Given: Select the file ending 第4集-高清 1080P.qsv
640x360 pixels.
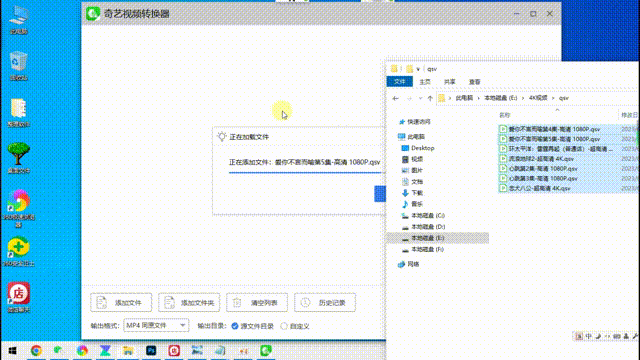Looking at the screenshot, I should pos(554,129).
